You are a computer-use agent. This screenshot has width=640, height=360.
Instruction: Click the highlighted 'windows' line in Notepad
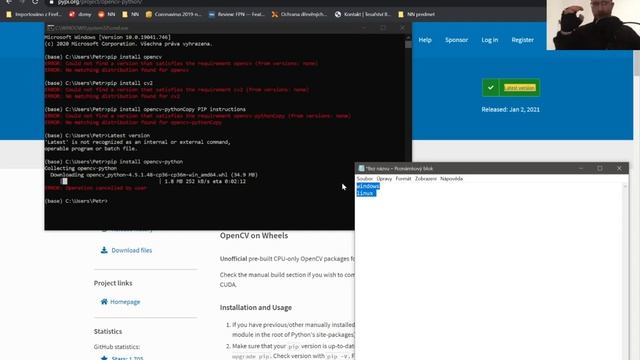pos(368,186)
